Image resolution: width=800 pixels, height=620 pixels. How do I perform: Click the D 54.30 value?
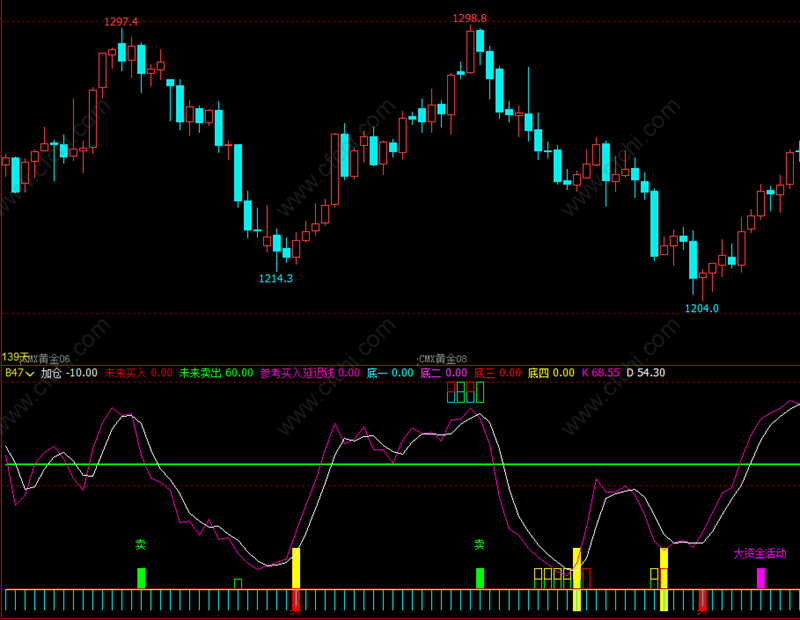[x=645, y=373]
